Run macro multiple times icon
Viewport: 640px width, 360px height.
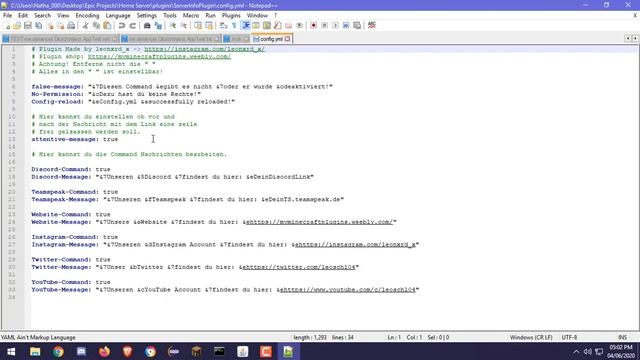pyautogui.click(x=346, y=25)
